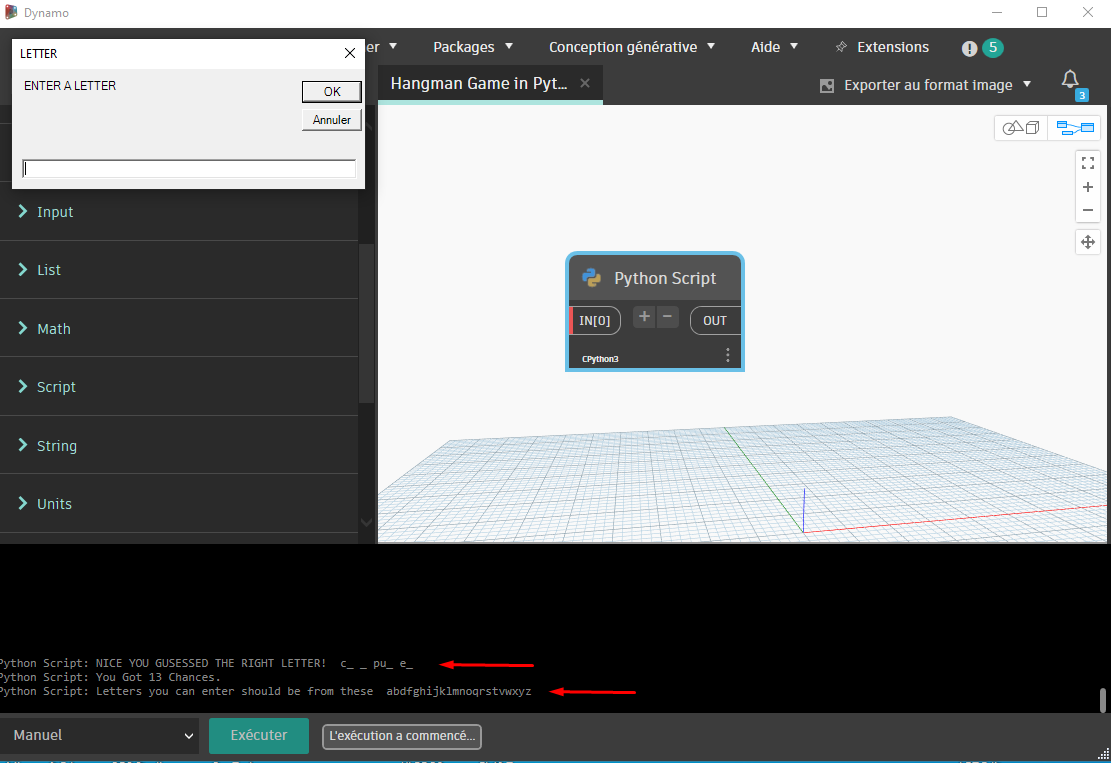Click the CPython3 engine label
The image size is (1111, 763).
600,359
